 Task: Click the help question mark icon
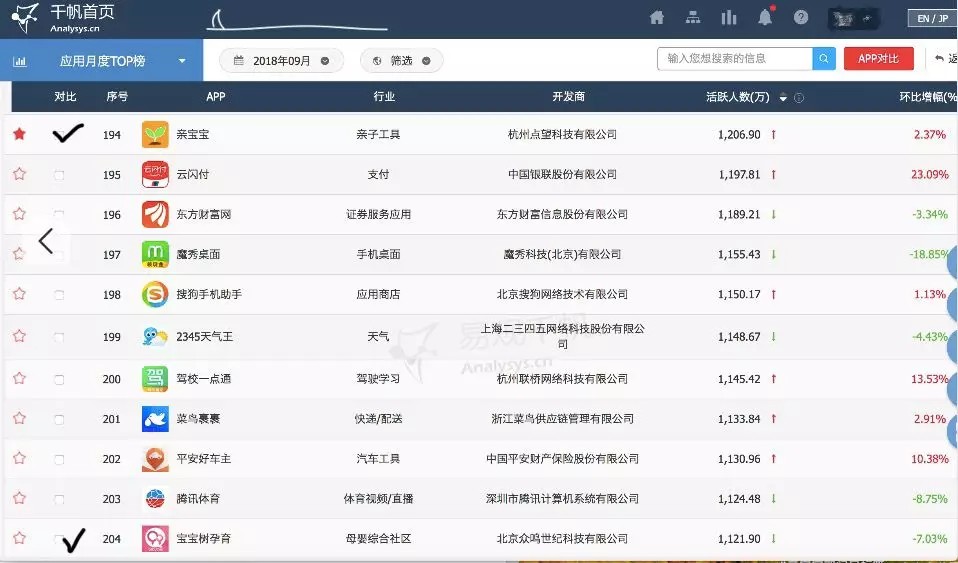(801, 17)
